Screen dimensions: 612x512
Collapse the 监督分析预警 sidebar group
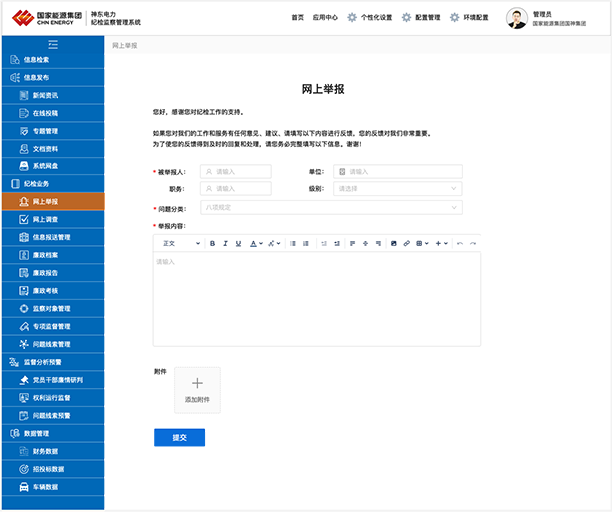coord(53,362)
